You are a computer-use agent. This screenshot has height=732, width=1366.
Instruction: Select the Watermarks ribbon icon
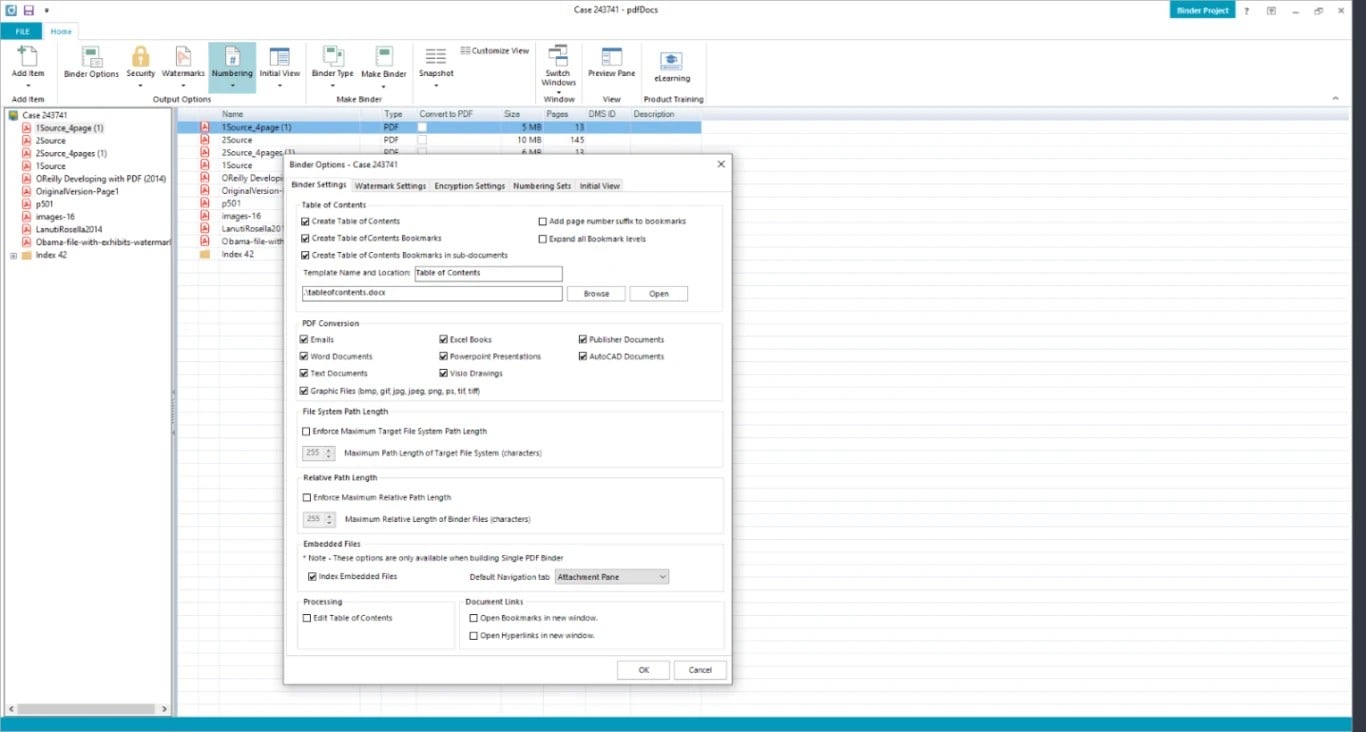pos(183,56)
